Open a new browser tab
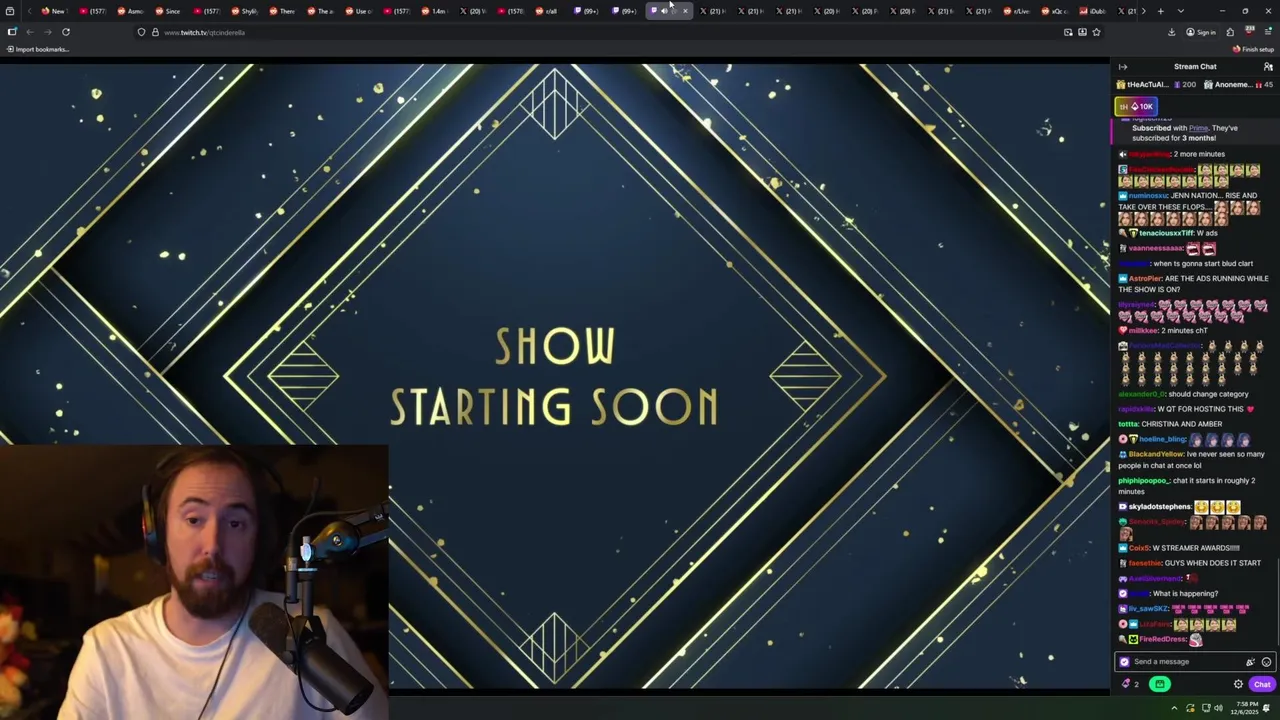 pyautogui.click(x=1160, y=11)
